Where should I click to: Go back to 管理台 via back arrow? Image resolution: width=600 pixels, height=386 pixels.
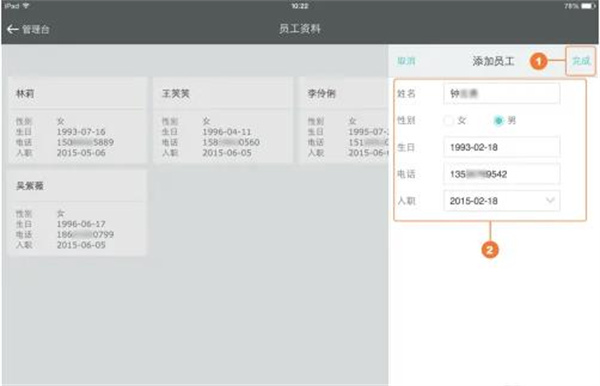[13, 29]
